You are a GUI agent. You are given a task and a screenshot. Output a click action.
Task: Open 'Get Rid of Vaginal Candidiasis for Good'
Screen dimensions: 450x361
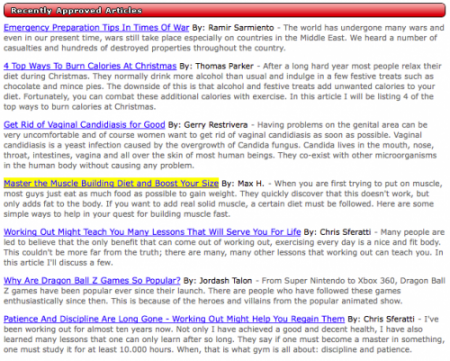[84, 125]
